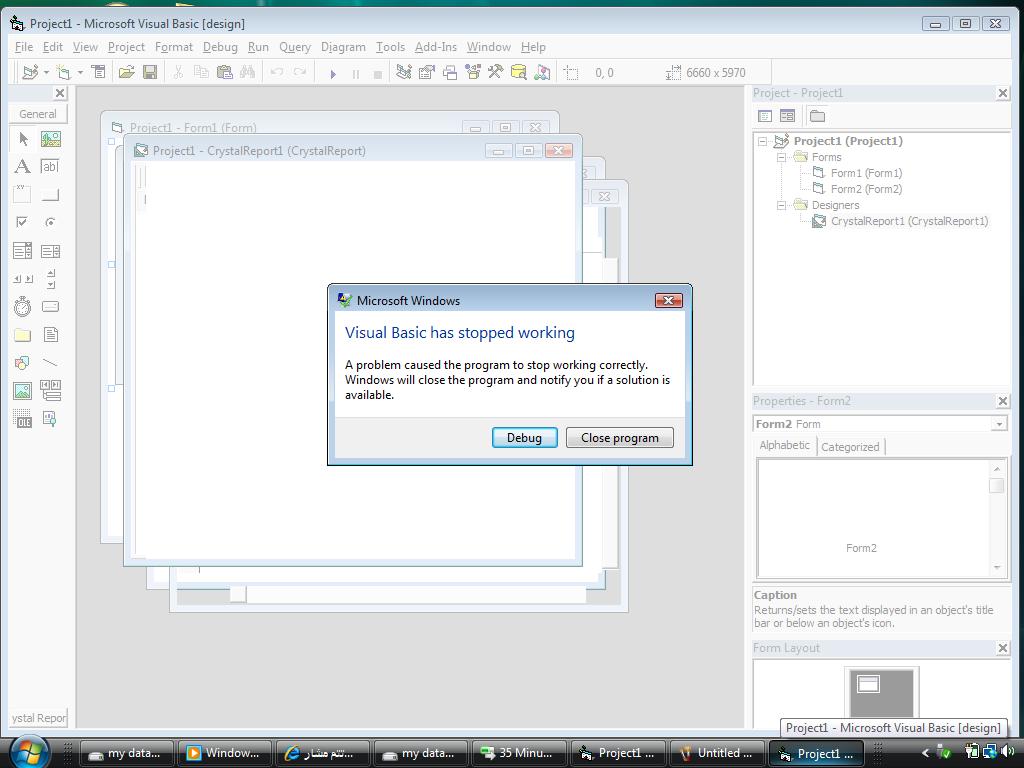Collapse the Forms folder node
1024x768 pixels.
[x=781, y=157]
